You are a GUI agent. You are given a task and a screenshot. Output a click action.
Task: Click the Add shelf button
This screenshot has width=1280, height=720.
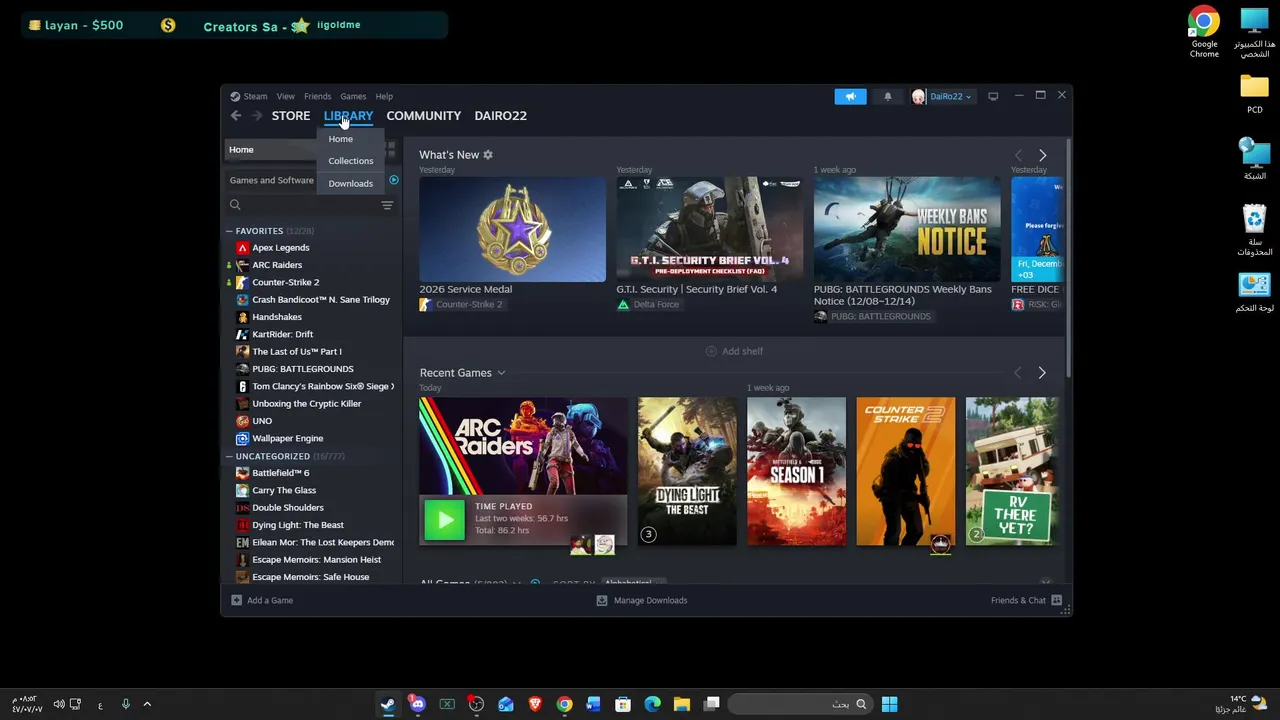tap(735, 351)
